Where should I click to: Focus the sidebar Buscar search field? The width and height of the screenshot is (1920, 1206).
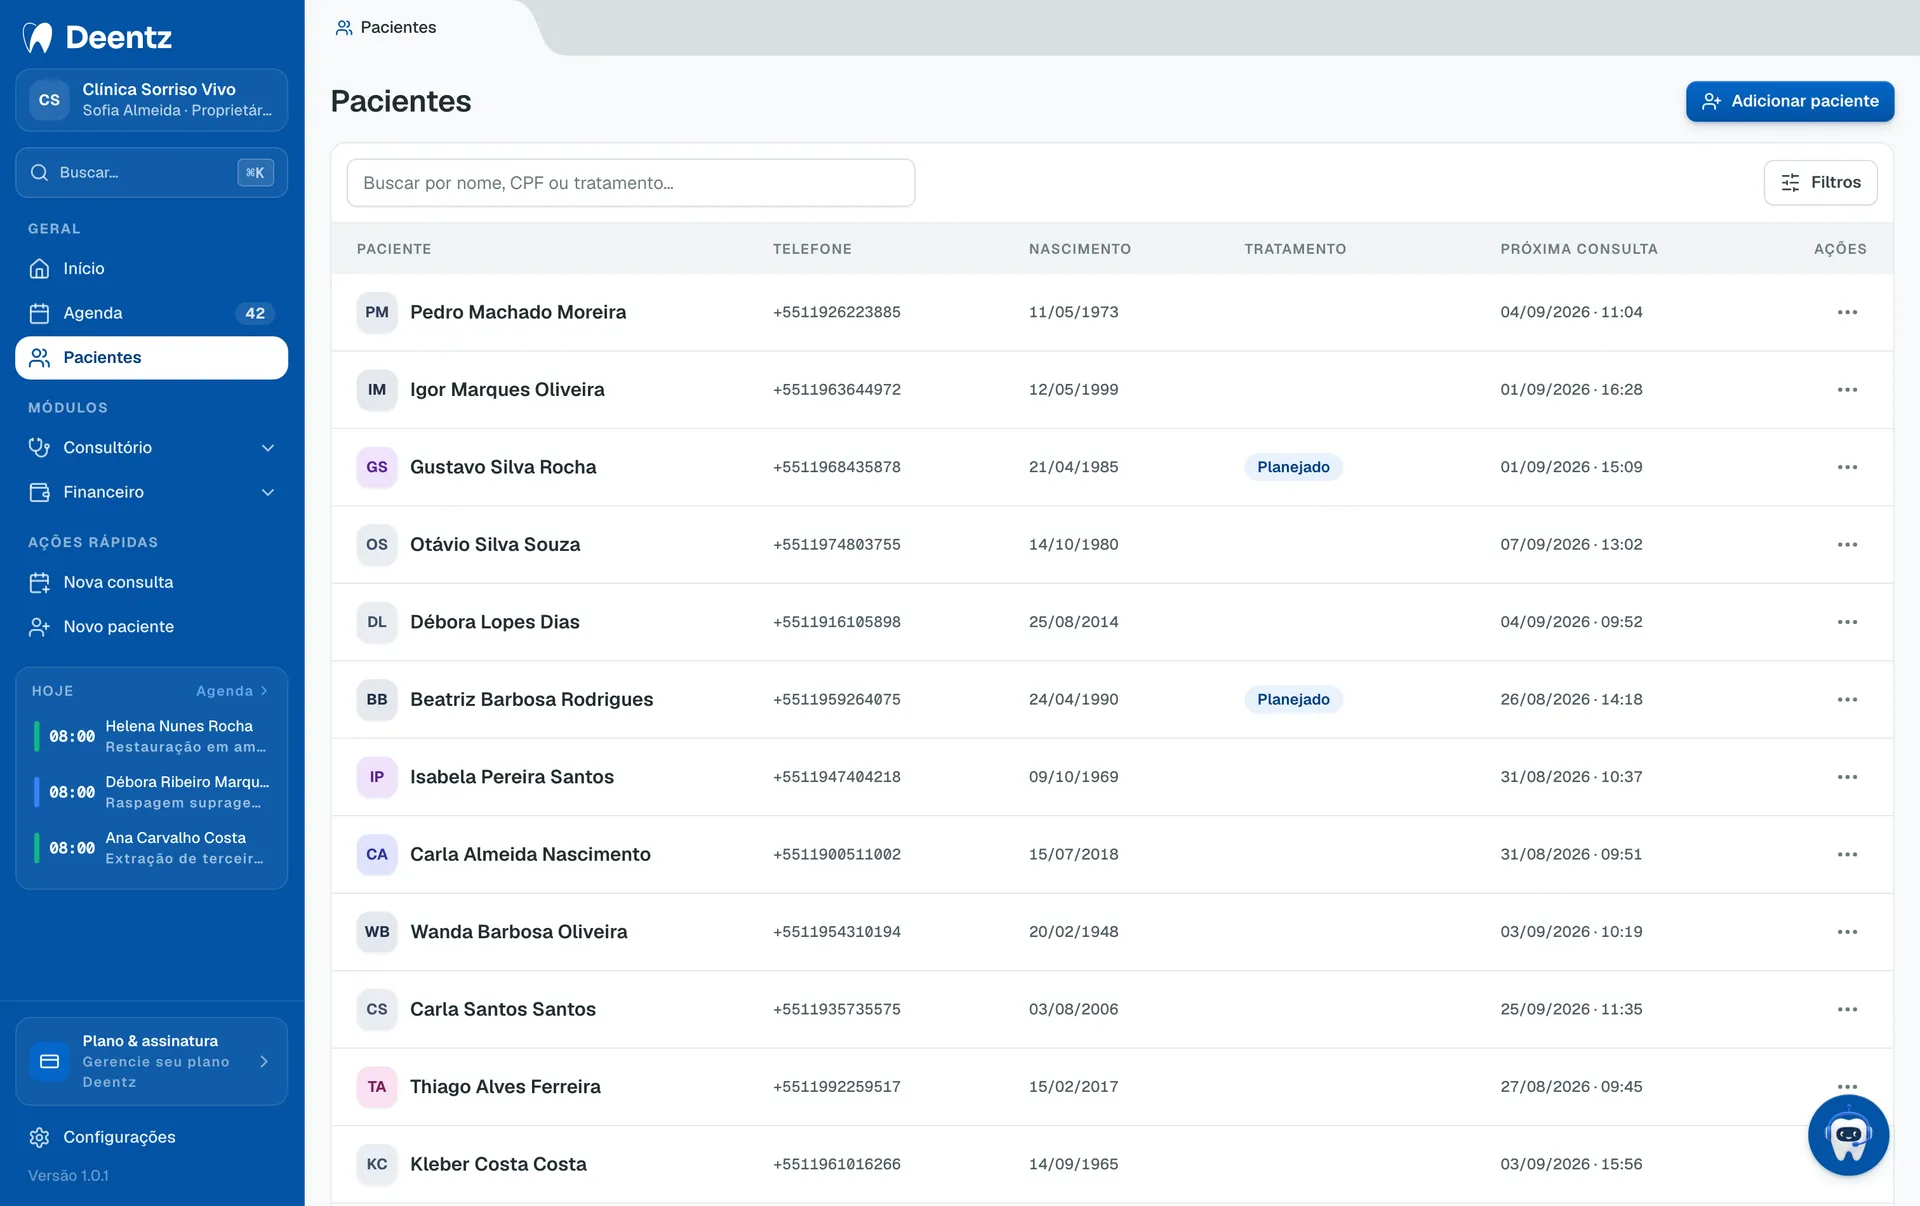click(x=152, y=173)
